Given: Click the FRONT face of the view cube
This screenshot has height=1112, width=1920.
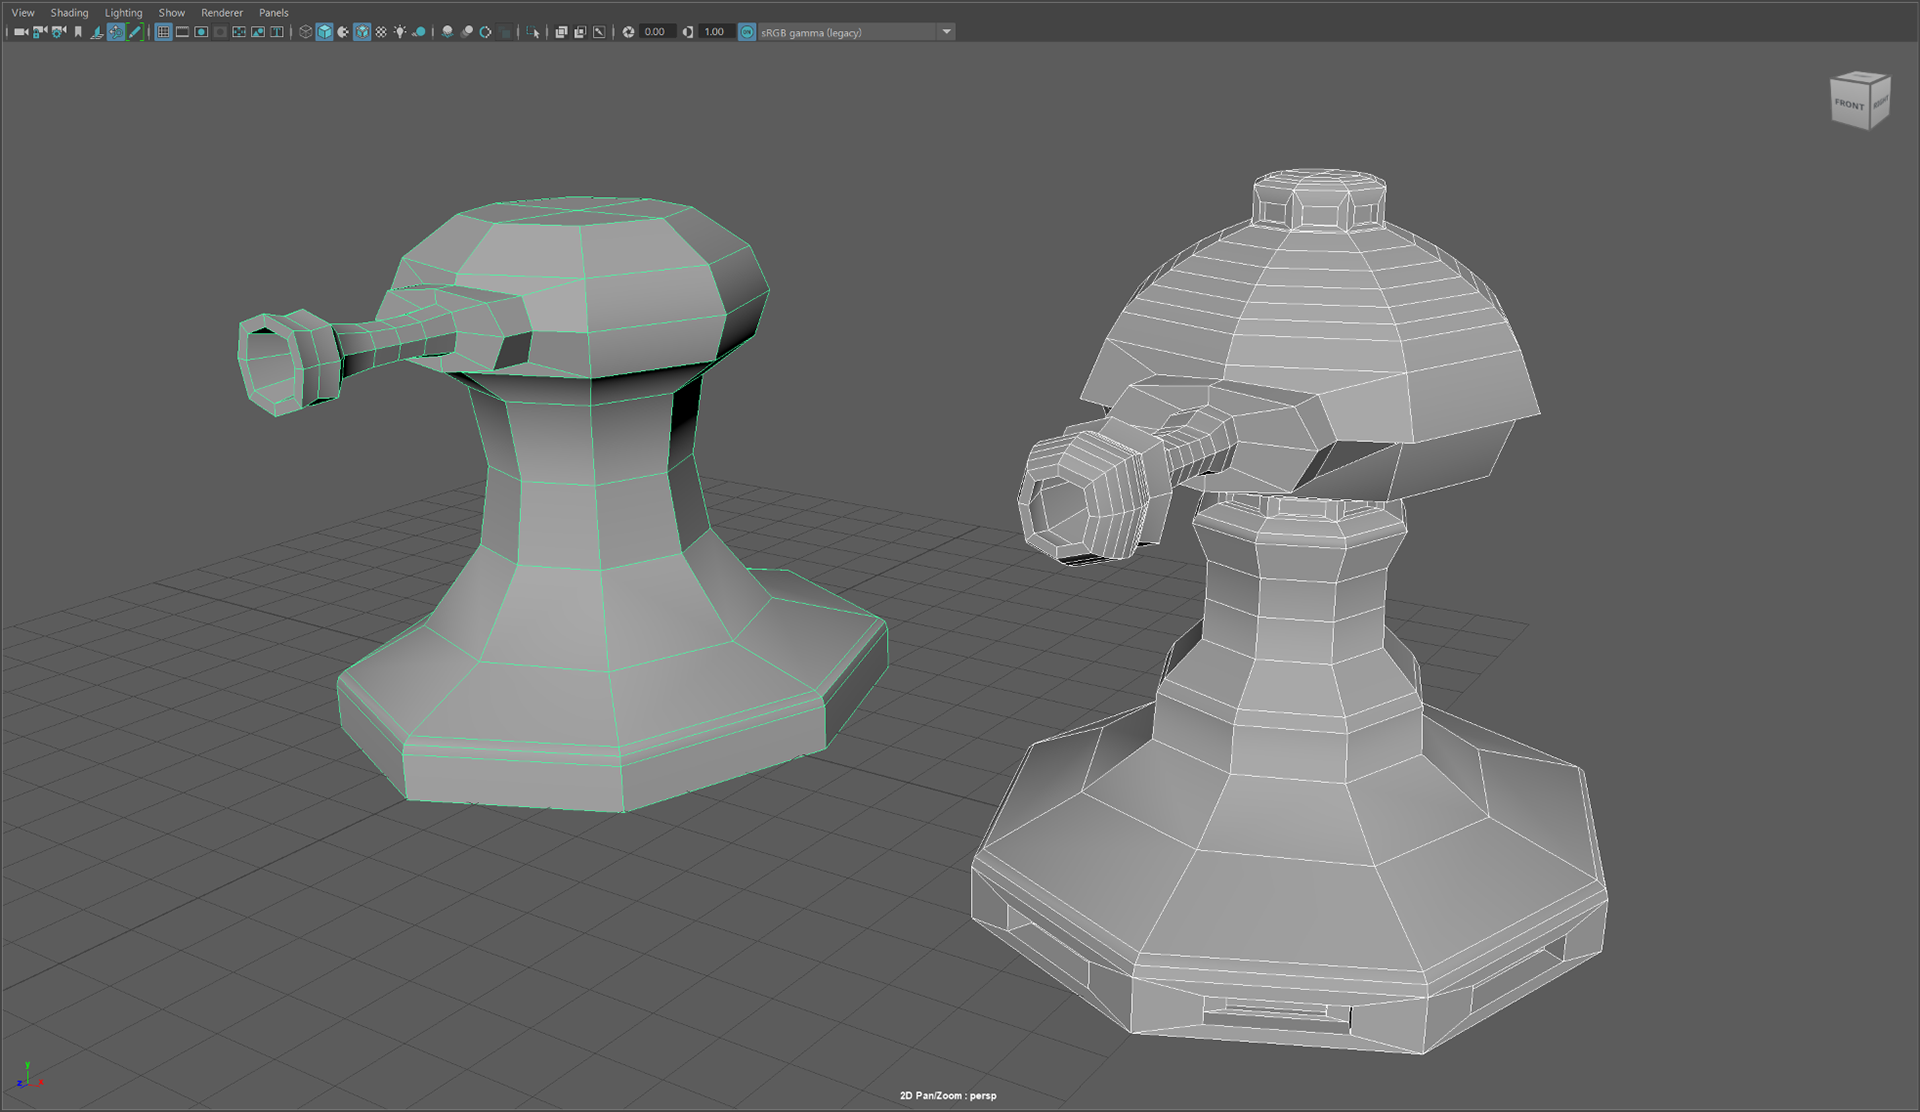Looking at the screenshot, I should point(1849,104).
